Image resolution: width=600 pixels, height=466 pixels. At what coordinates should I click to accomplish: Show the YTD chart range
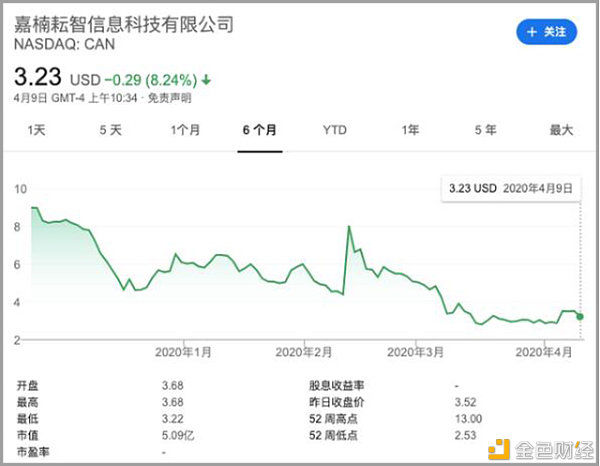click(x=335, y=130)
